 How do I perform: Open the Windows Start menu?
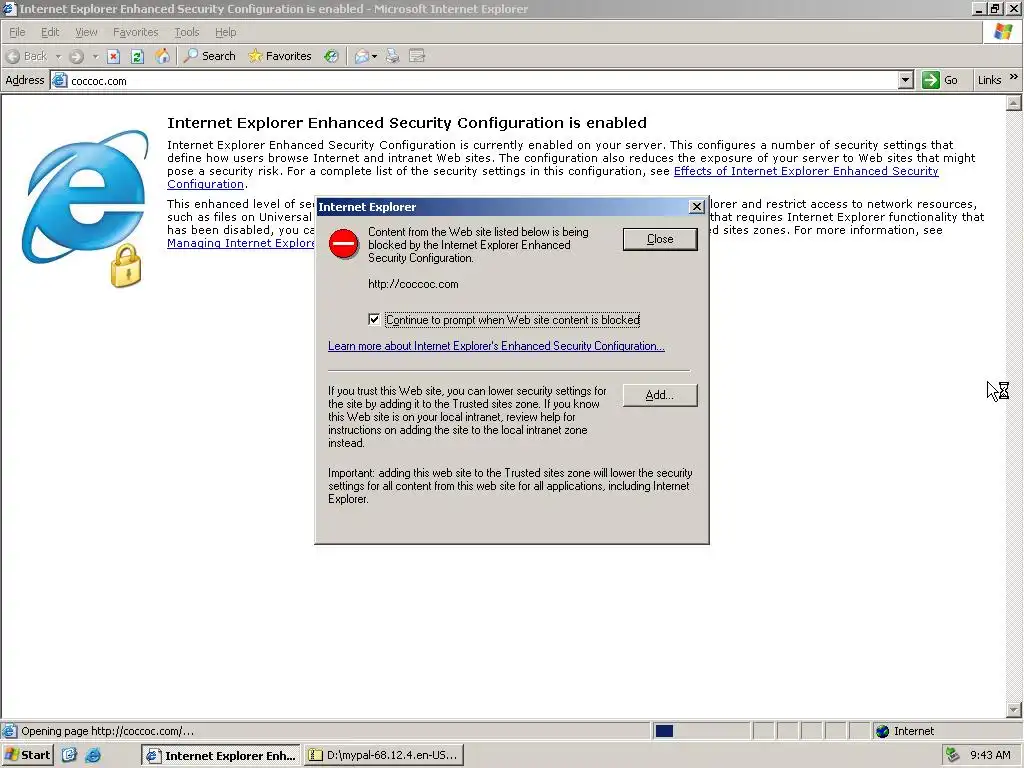(27, 755)
